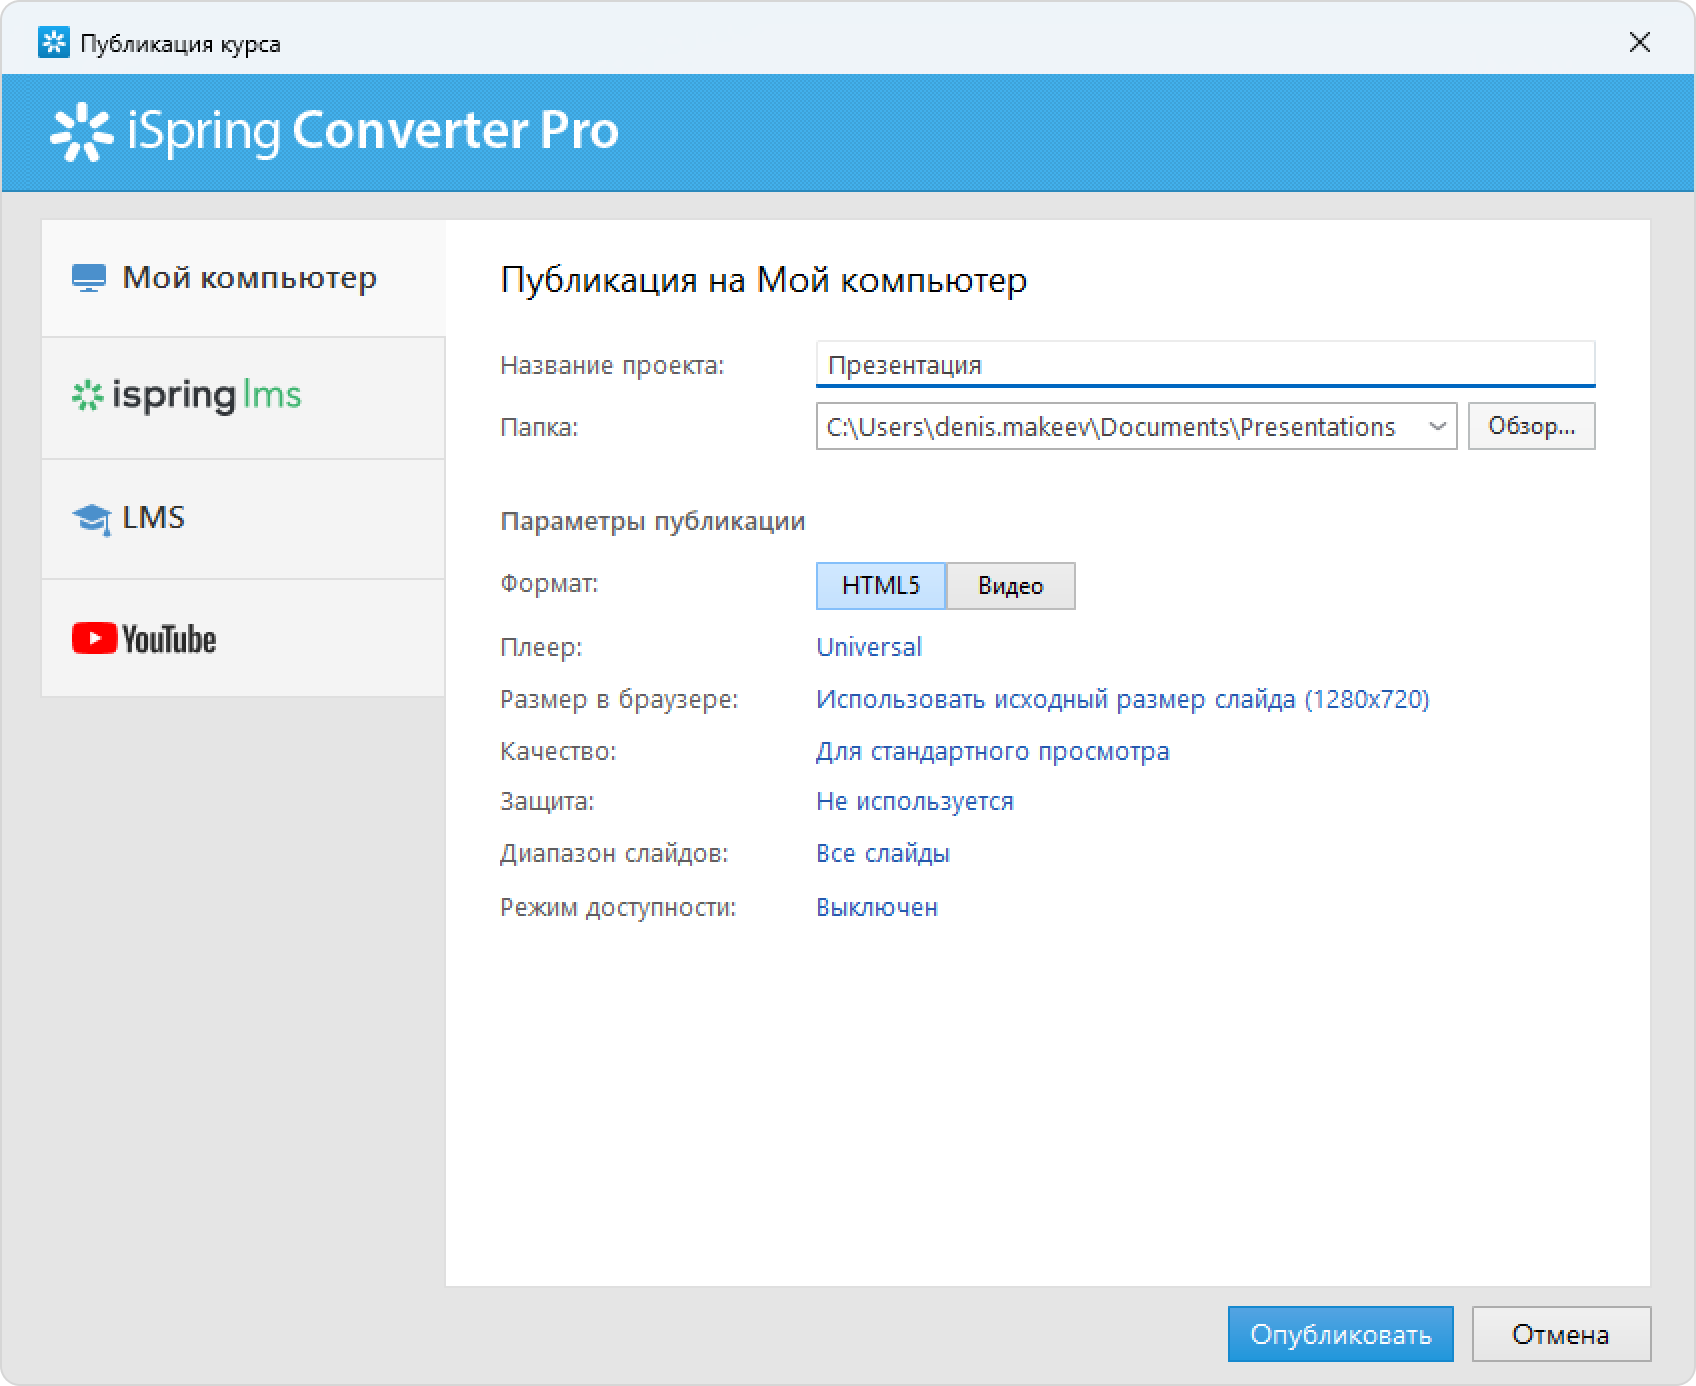The image size is (1696, 1386).
Task: Select the Видео format option
Action: 1011,586
